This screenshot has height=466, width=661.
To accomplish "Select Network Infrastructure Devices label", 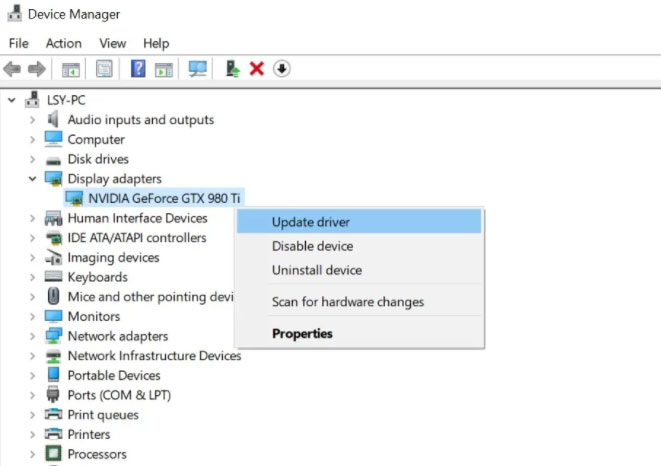I will 154,356.
